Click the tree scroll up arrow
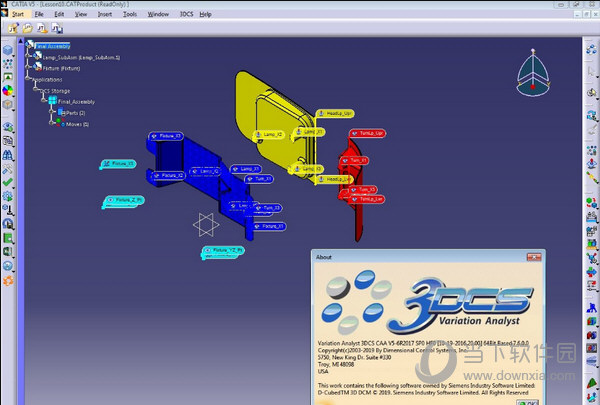This screenshot has width=600, height=405. (21, 41)
